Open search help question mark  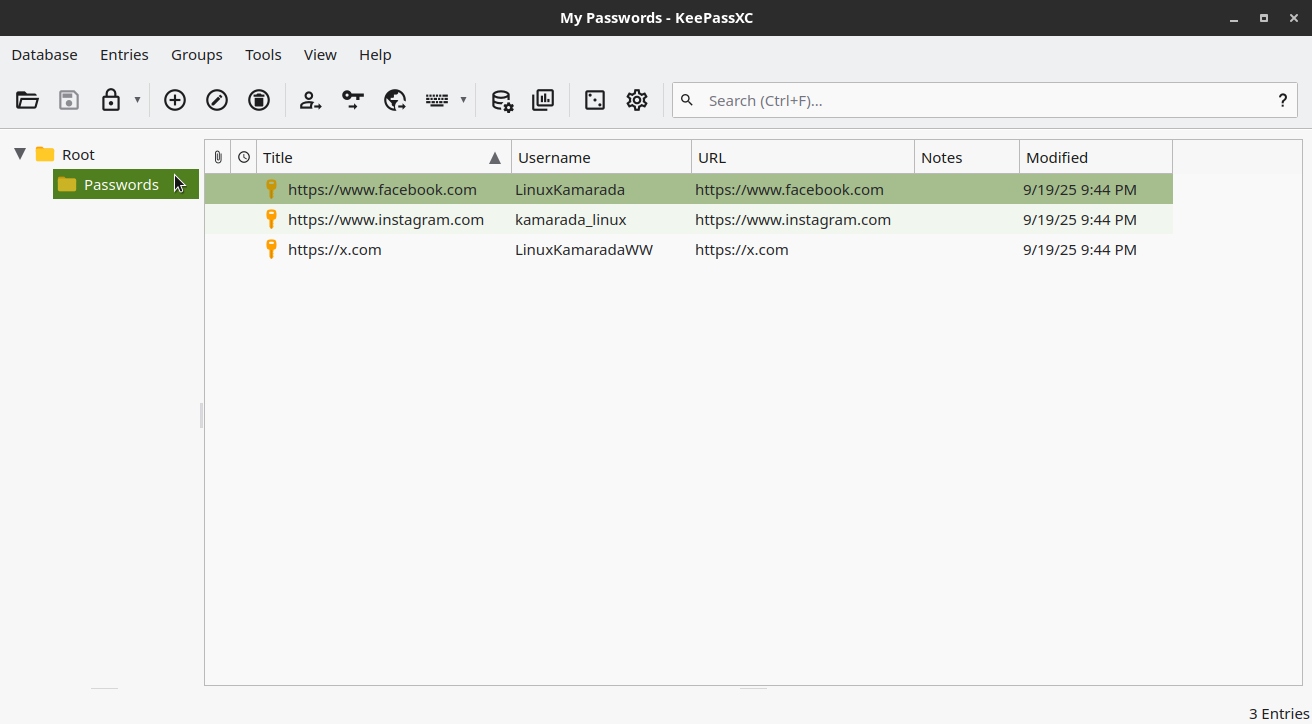pos(1282,100)
